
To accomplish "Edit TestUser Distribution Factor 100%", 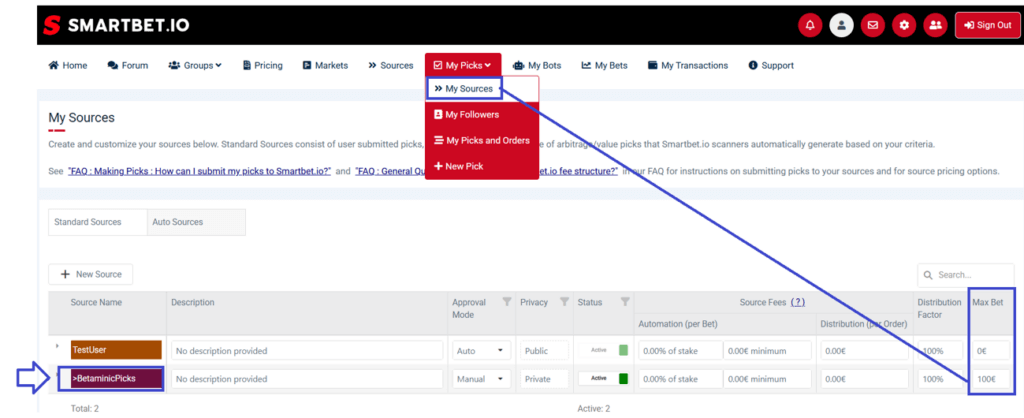I will click(940, 351).
